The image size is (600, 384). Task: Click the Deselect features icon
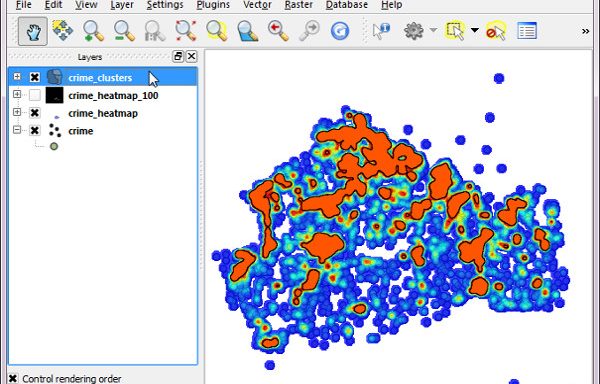(496, 31)
